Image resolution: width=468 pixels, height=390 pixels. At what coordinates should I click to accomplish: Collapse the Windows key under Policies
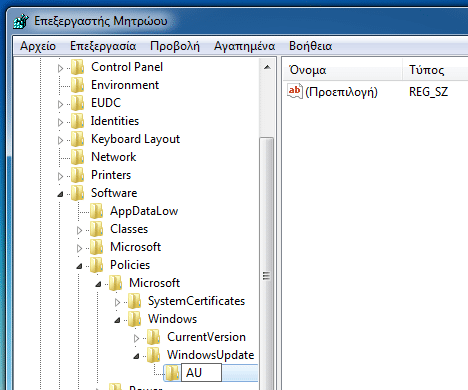click(x=117, y=320)
